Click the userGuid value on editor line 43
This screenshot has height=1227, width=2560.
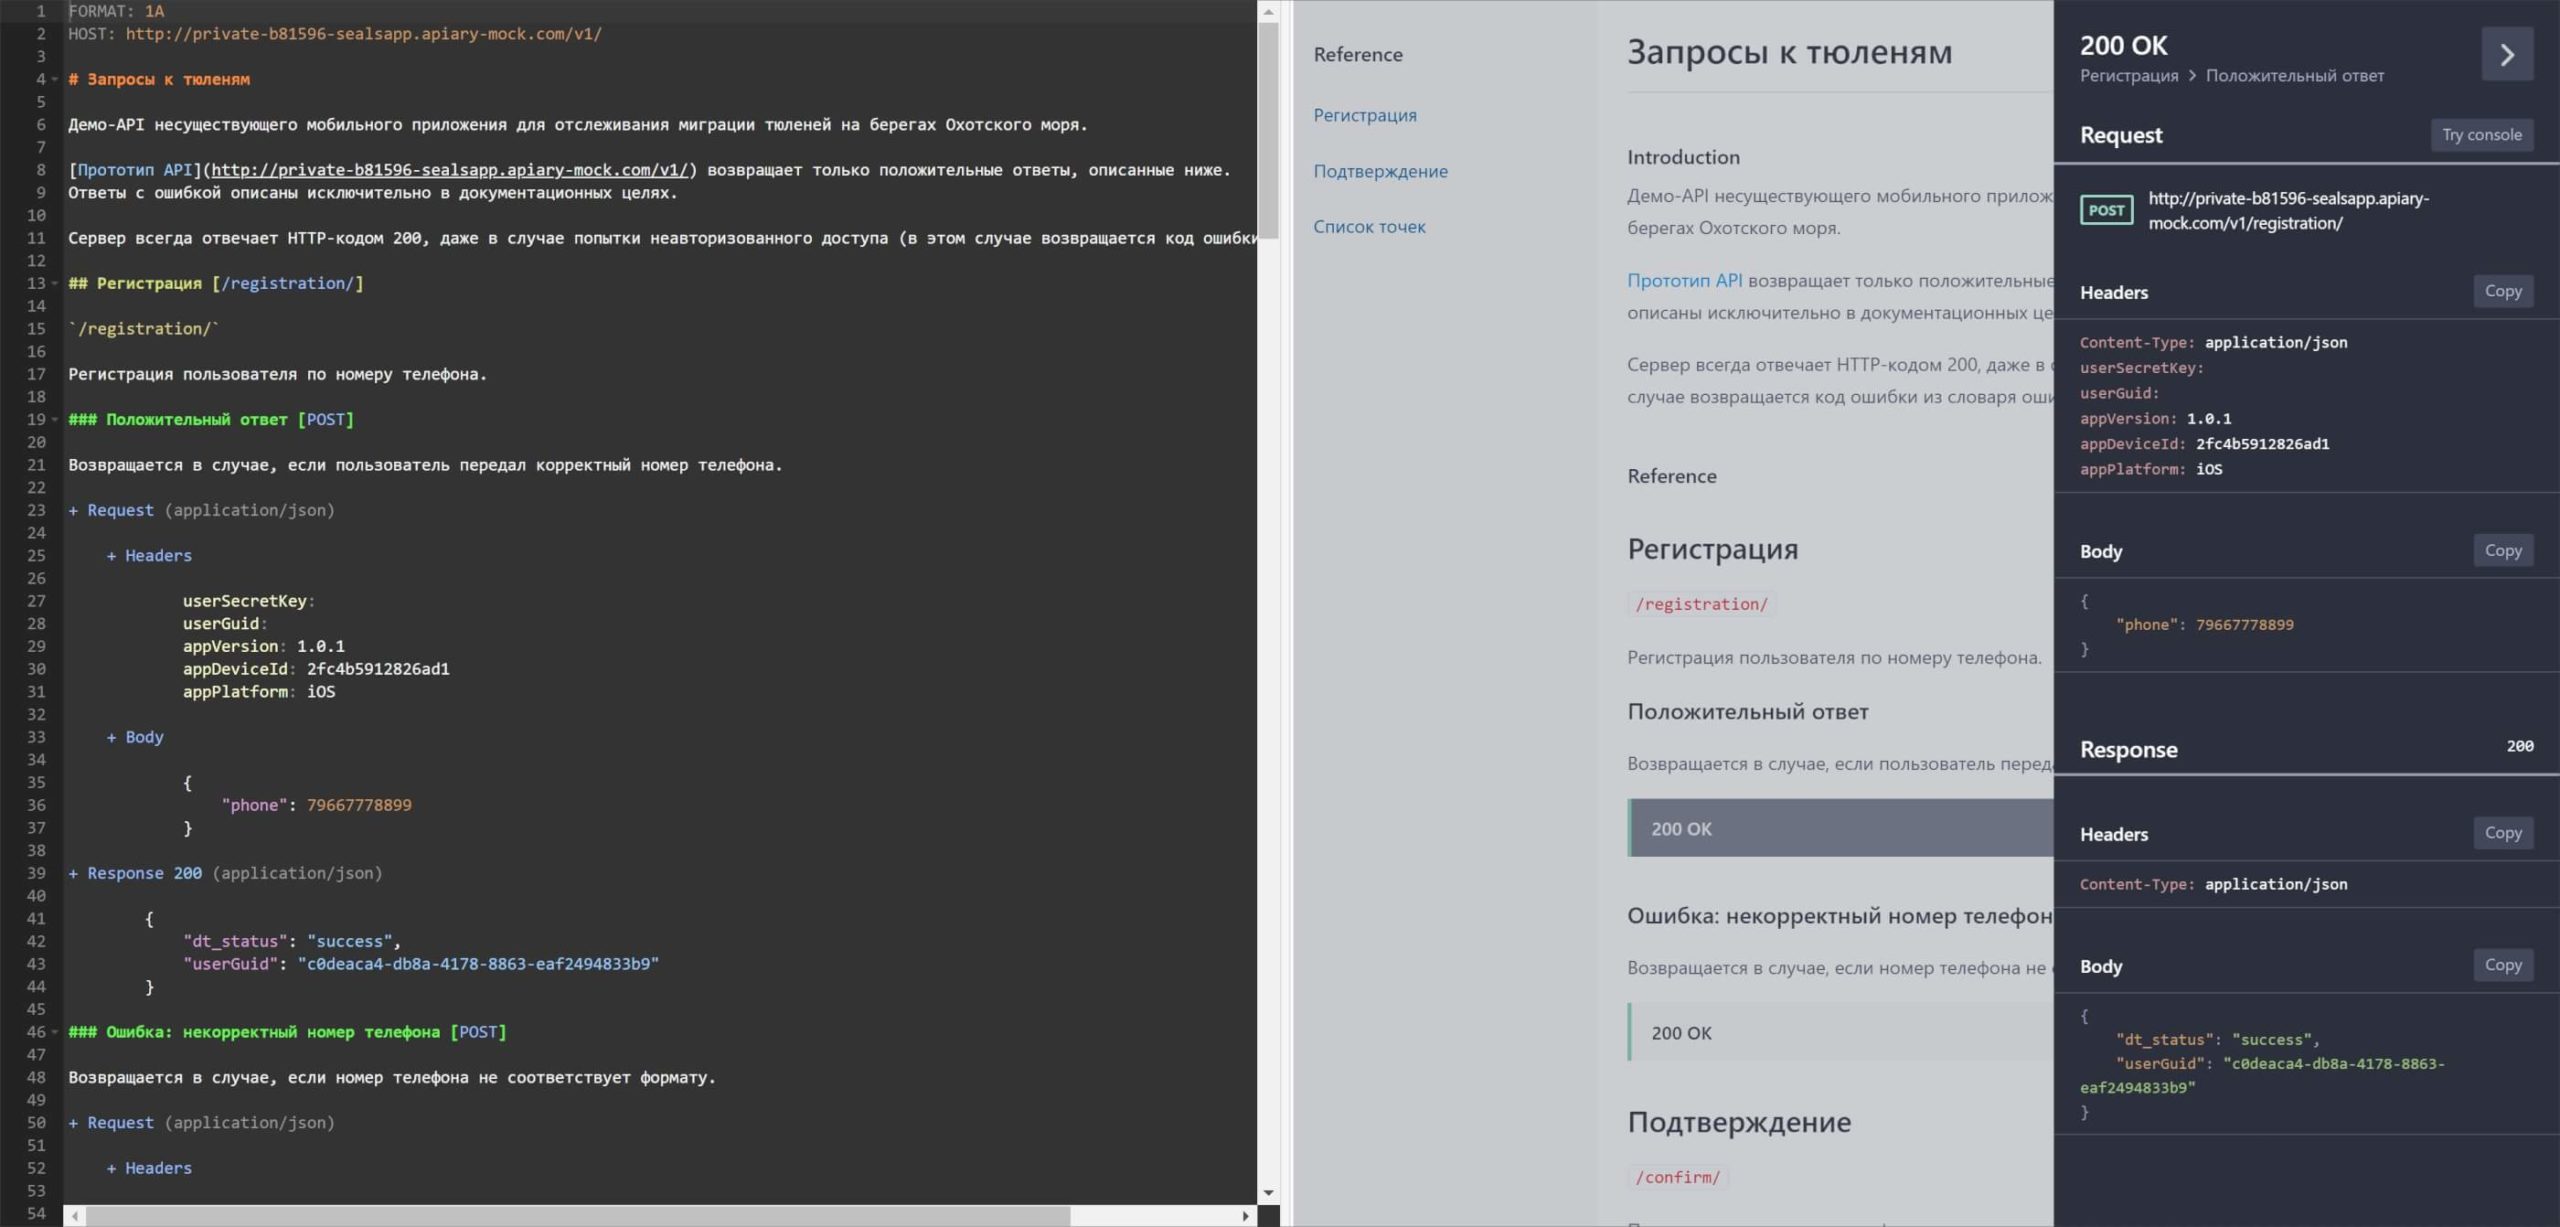coord(478,964)
